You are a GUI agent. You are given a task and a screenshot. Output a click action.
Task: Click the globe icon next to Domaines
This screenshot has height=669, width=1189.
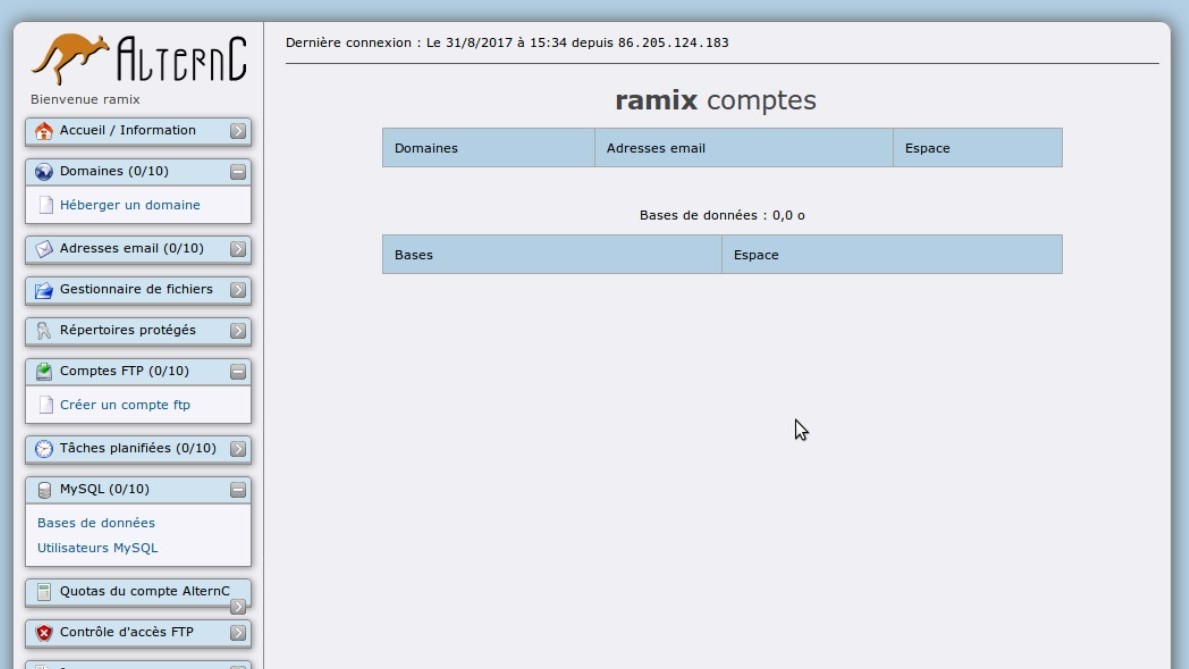pos(43,172)
